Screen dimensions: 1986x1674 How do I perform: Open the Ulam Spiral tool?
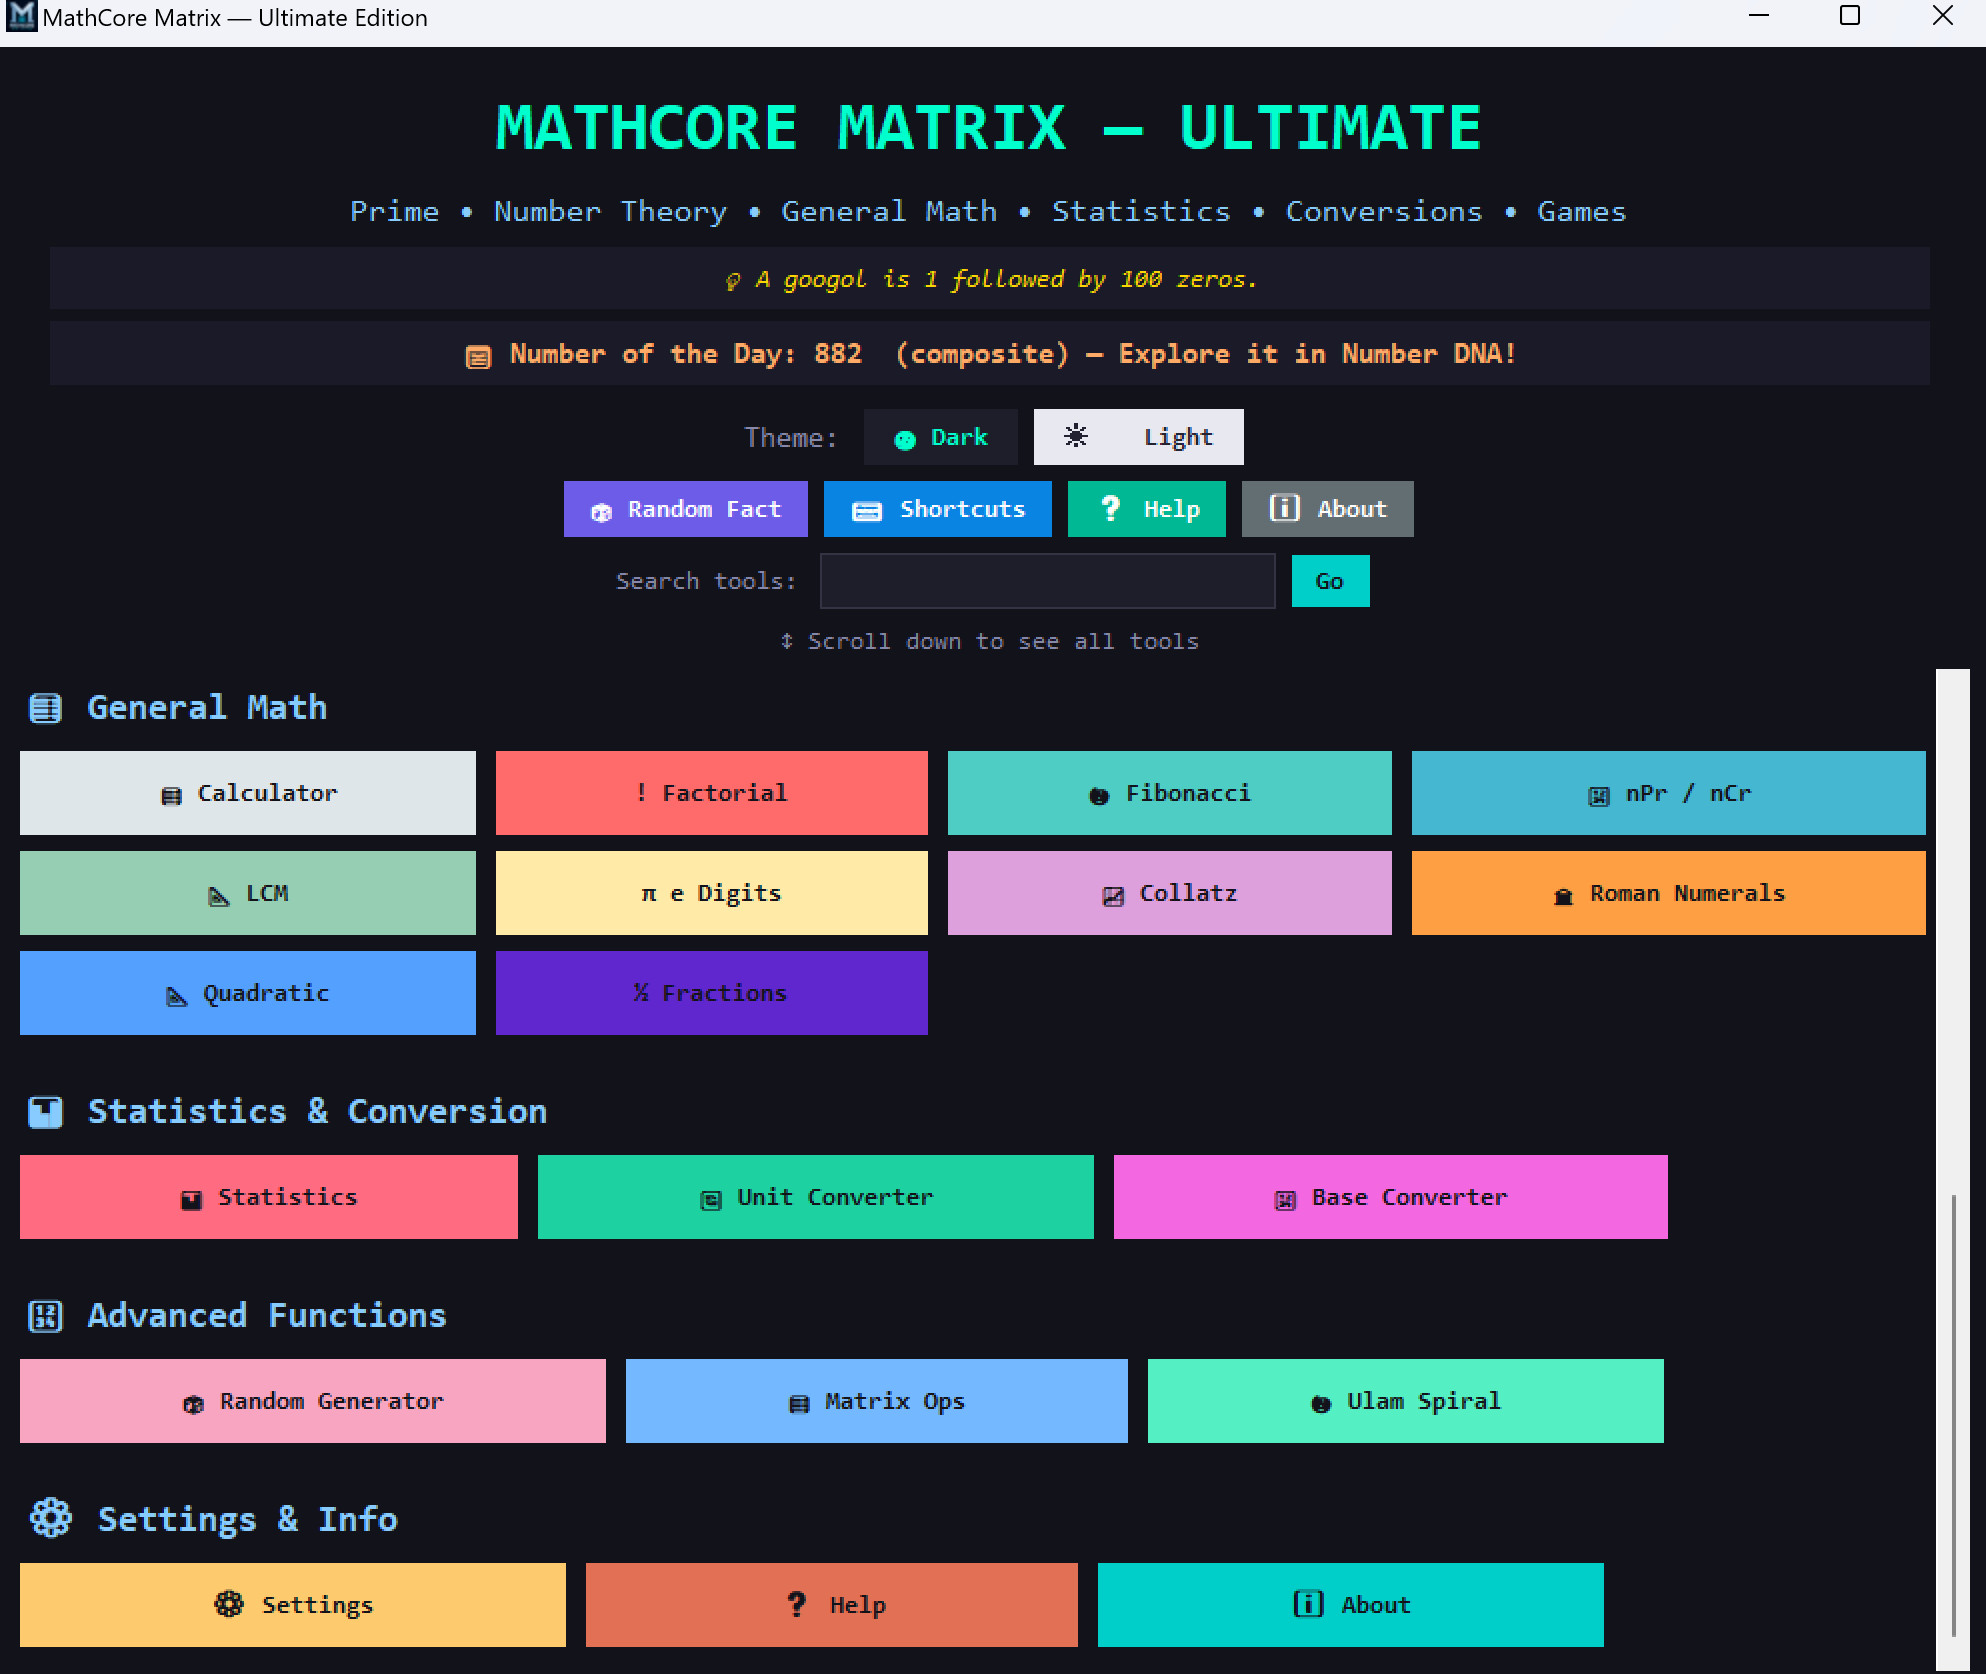[x=1406, y=1401]
